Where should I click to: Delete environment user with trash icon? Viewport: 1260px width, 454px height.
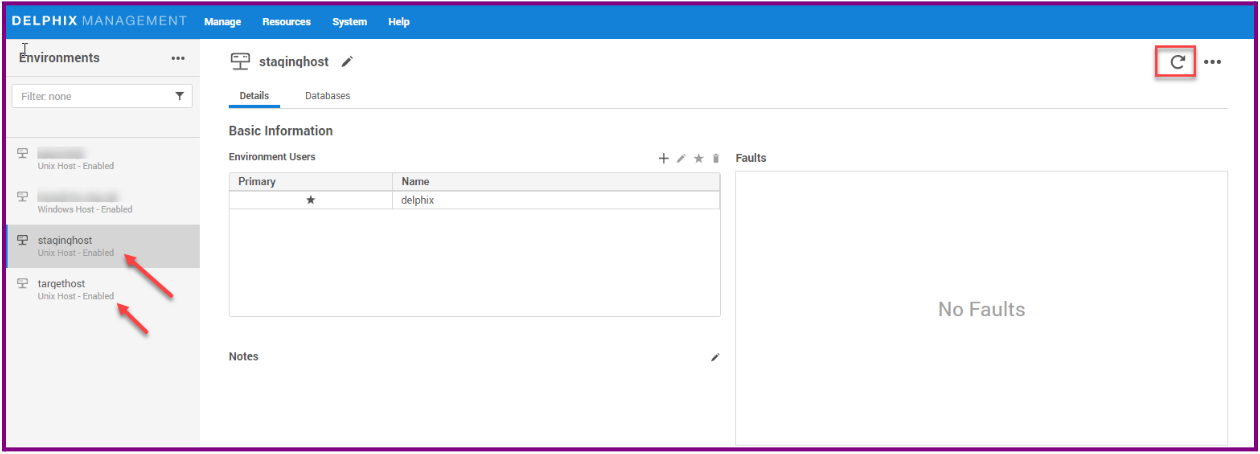715,159
